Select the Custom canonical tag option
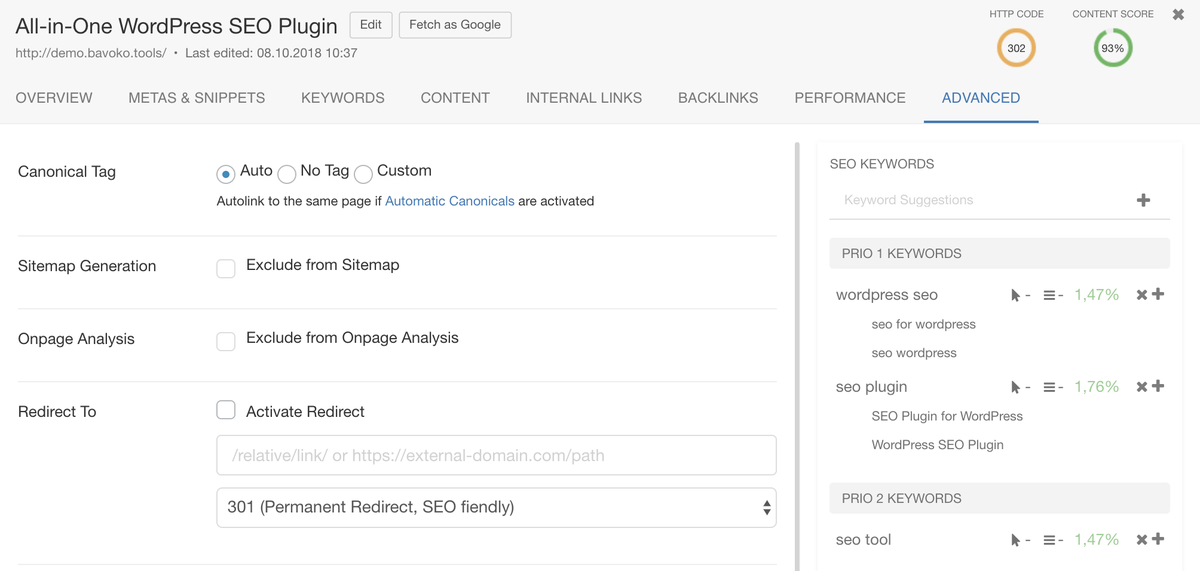This screenshot has height=571, width=1200. (363, 174)
